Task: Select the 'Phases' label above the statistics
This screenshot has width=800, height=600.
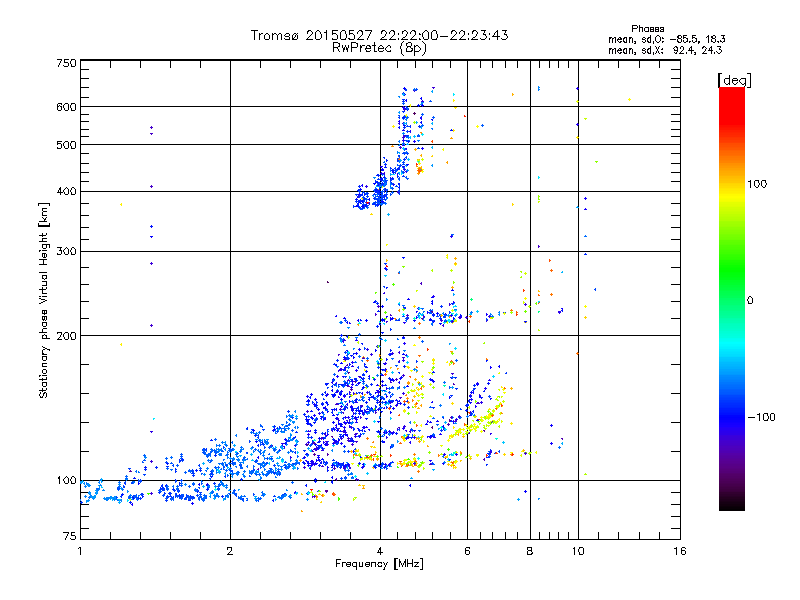Action: [647, 29]
